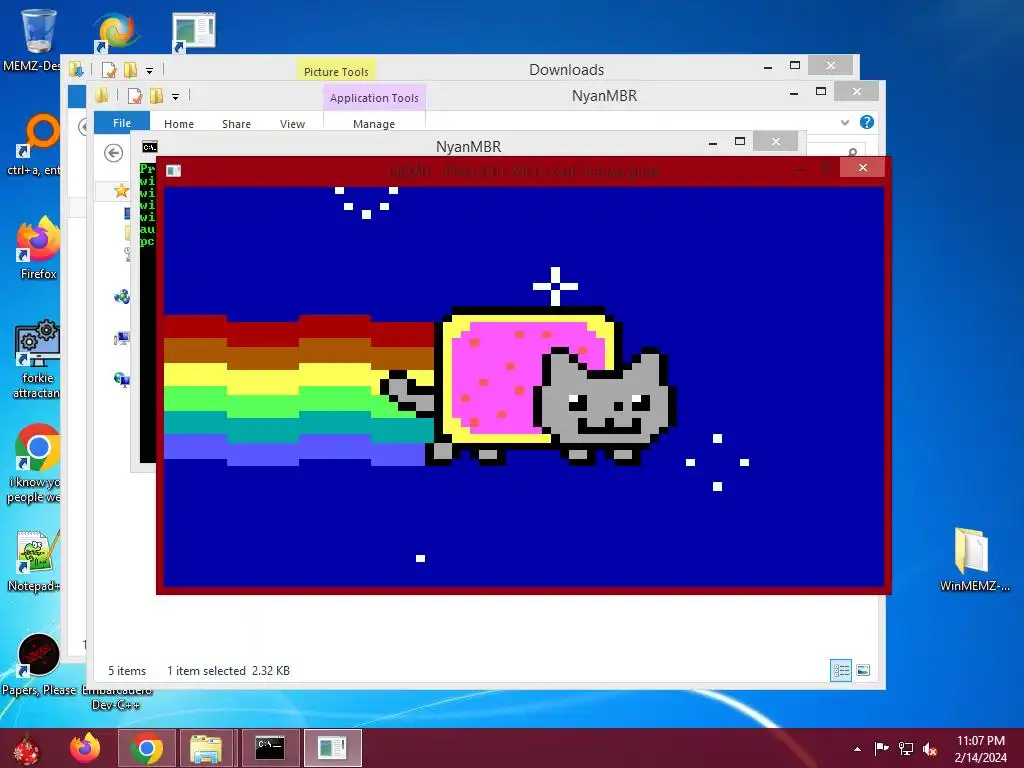Maximize the NyanMBR console window
The image size is (1024, 768).
click(x=739, y=142)
